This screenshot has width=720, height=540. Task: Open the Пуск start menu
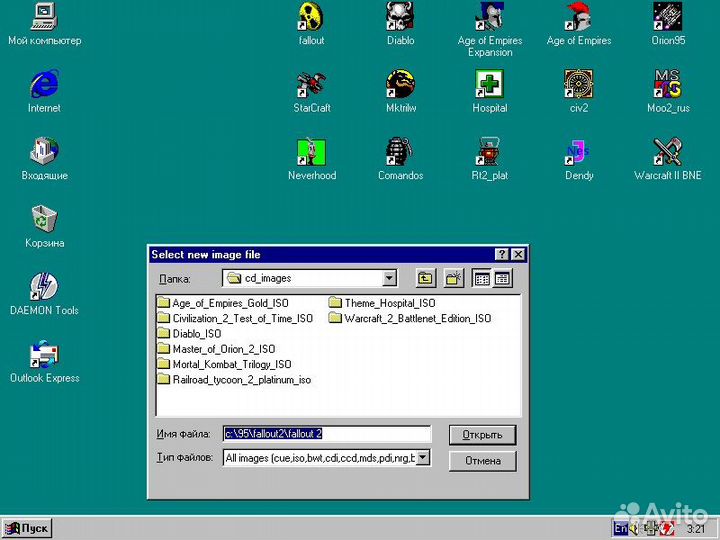[x=27, y=529]
